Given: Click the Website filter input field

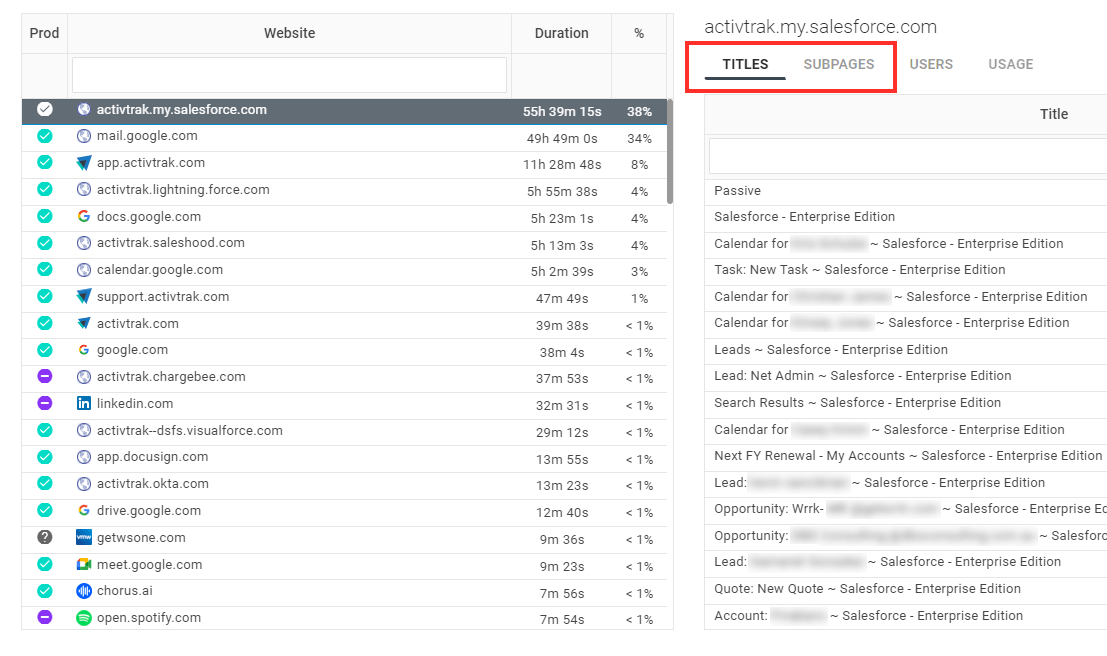Looking at the screenshot, I should (x=289, y=75).
